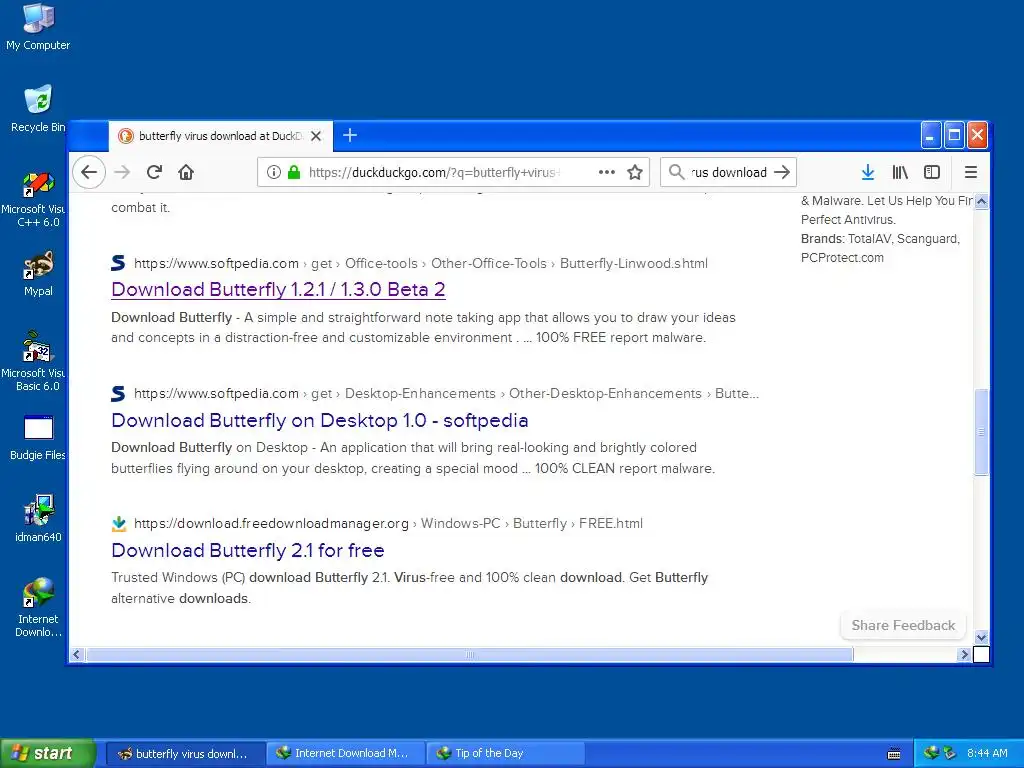
Task: Select the Budgie Files desktop icon
Action: point(38,438)
